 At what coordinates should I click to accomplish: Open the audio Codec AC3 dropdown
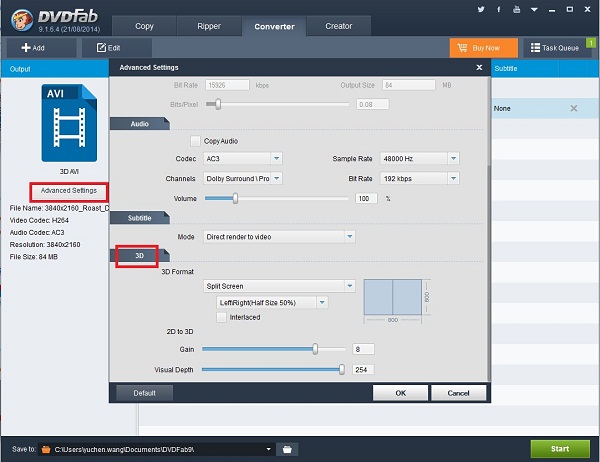tap(243, 158)
